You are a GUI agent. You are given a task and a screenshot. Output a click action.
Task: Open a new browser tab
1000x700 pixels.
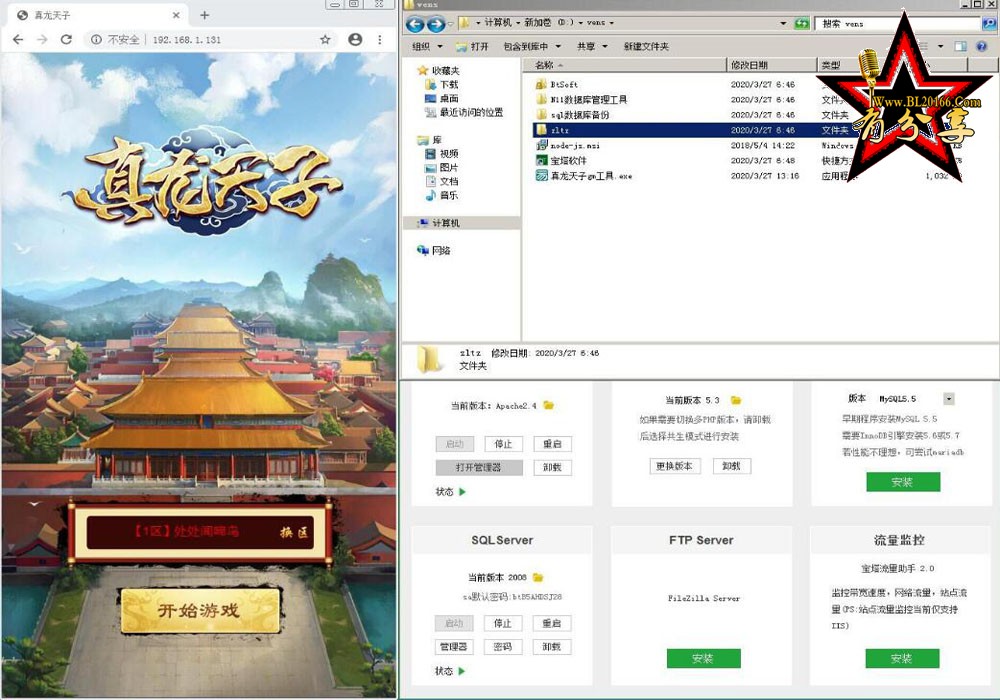tap(205, 15)
